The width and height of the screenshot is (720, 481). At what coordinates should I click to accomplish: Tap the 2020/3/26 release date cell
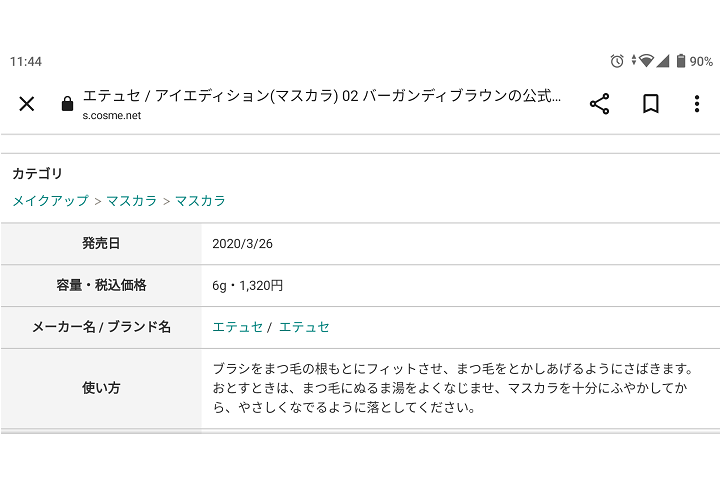(461, 244)
